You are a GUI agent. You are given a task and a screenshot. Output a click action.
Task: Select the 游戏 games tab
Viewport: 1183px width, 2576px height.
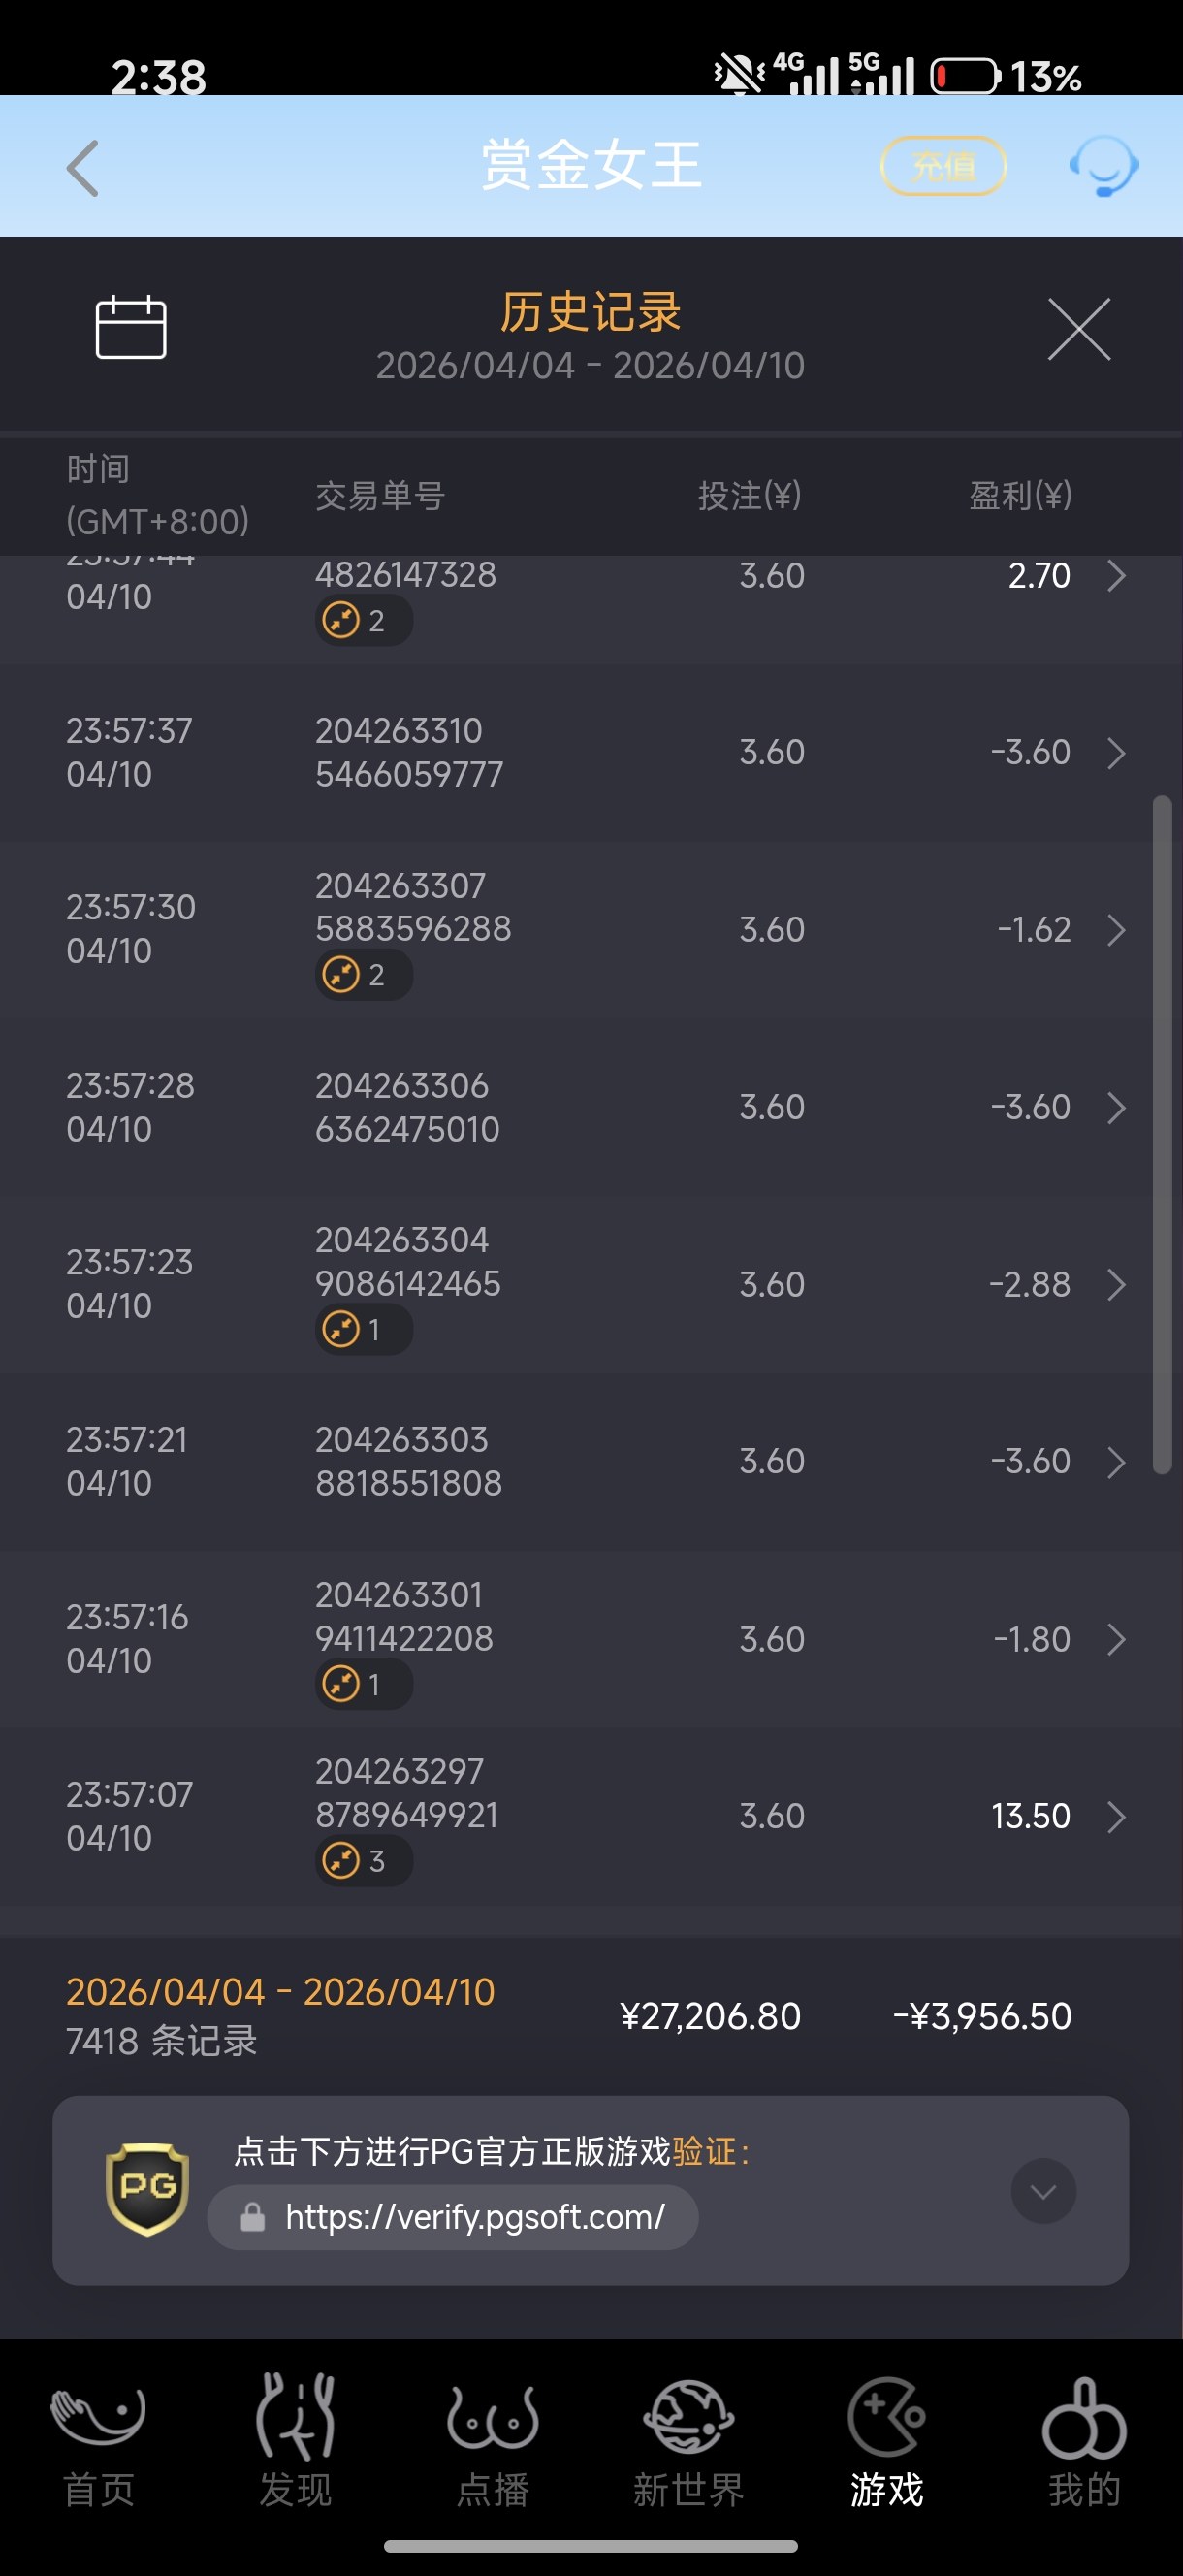886,2441
